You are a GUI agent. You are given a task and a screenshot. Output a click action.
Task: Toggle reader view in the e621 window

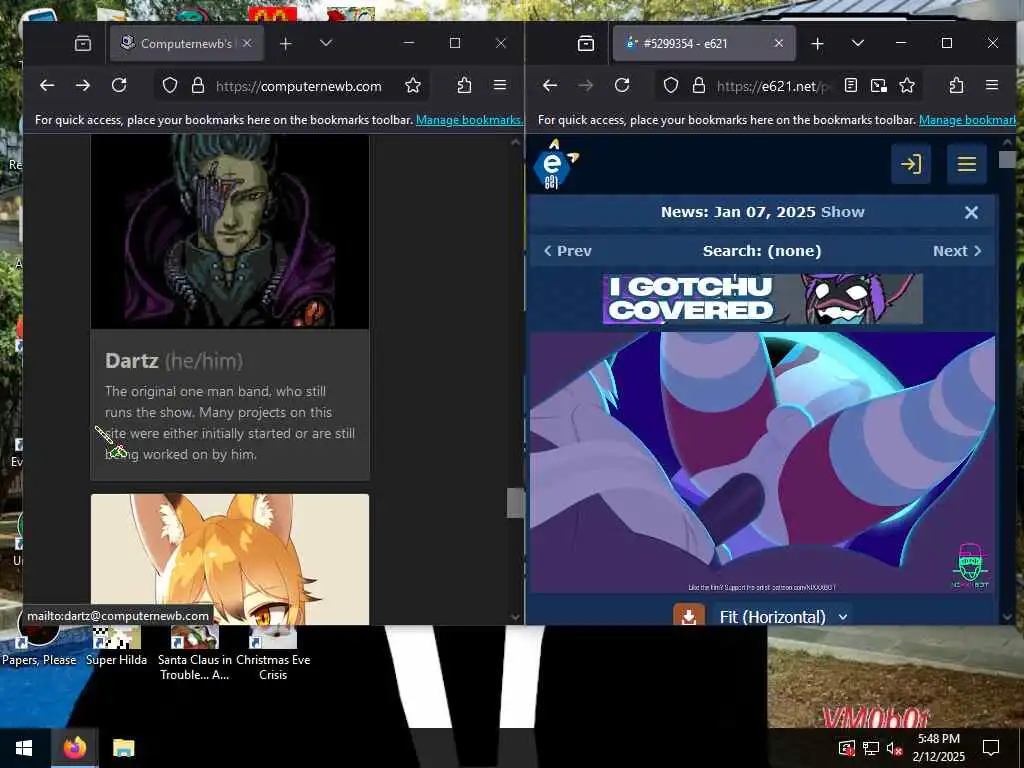[851, 86]
